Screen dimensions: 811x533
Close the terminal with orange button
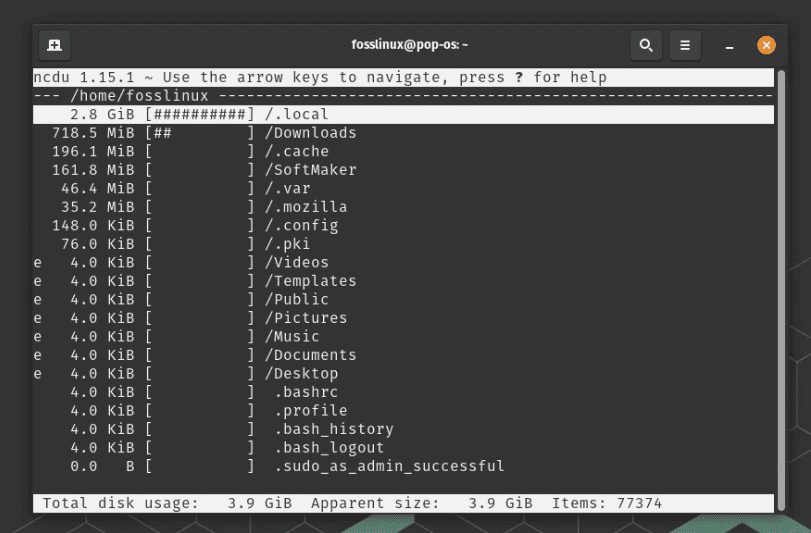[x=766, y=45]
